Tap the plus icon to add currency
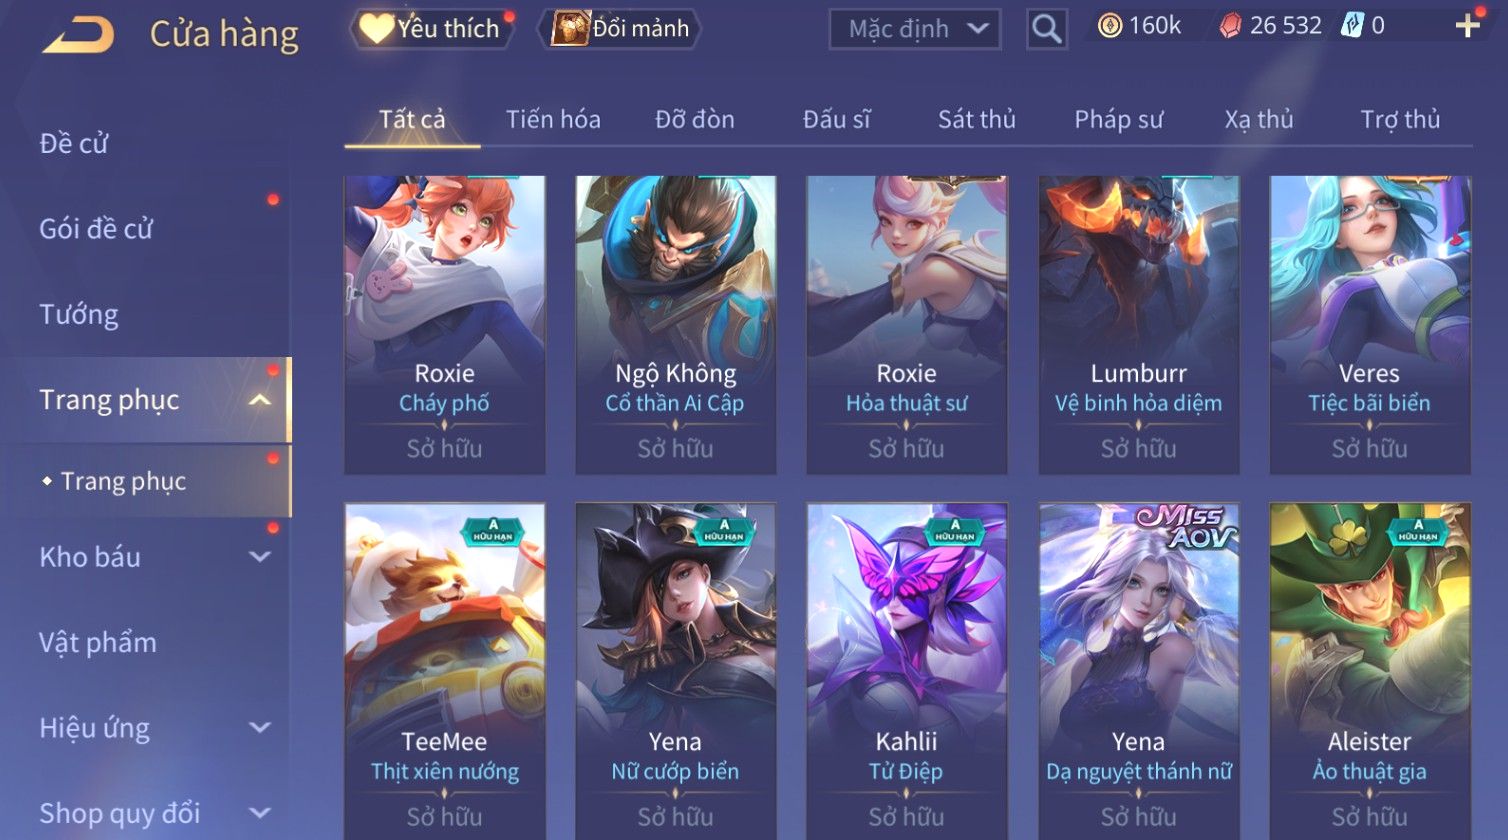This screenshot has width=1508, height=840. tap(1468, 26)
